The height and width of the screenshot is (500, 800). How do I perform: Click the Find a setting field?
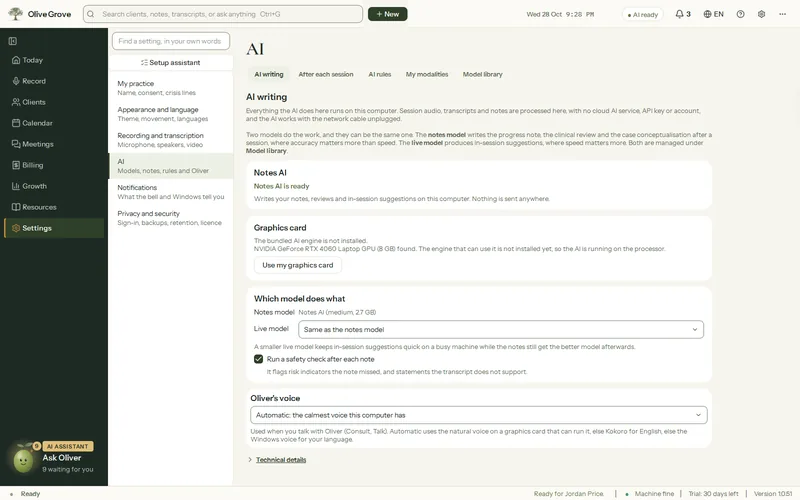[x=171, y=41]
